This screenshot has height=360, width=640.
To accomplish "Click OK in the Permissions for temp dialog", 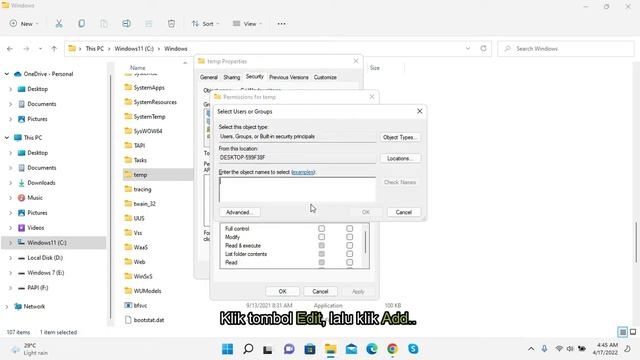I will (x=282, y=291).
